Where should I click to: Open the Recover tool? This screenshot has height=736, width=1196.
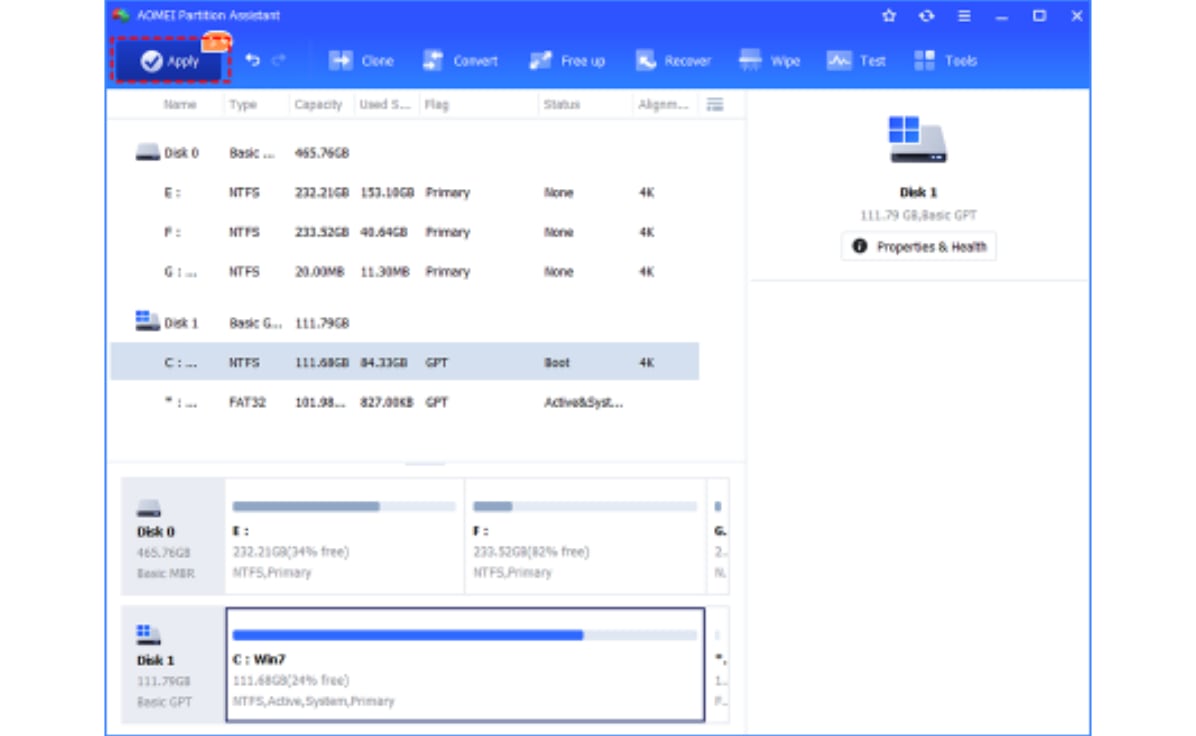pos(673,60)
